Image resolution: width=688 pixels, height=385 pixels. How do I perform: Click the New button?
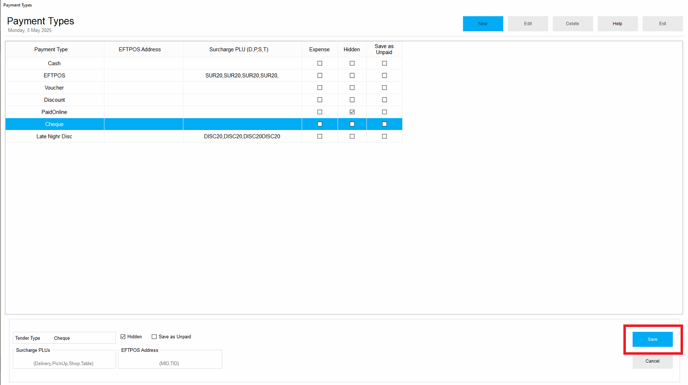(x=483, y=24)
